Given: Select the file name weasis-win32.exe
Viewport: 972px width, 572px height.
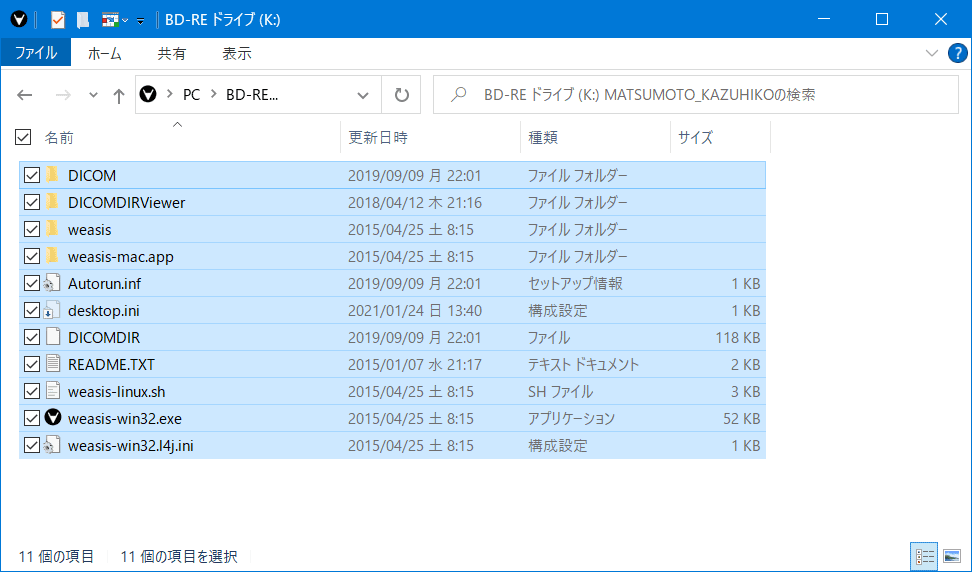Looking at the screenshot, I should click(x=125, y=419).
